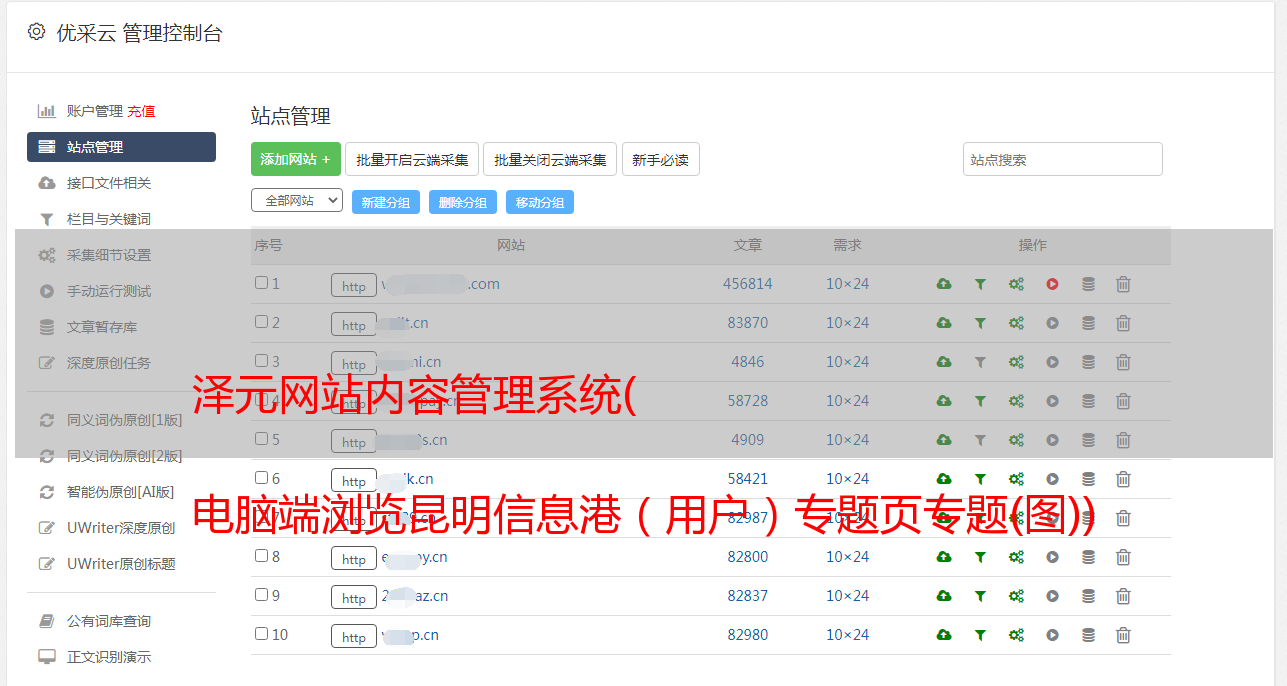Screen dimensions: 1287x686
Task: Click trash icon in row 8
Action: click(x=1123, y=557)
